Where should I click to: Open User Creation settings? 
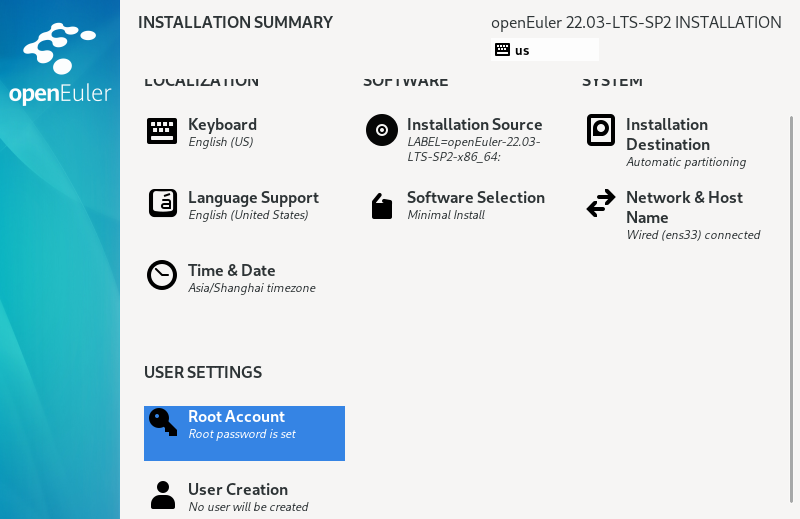238,490
